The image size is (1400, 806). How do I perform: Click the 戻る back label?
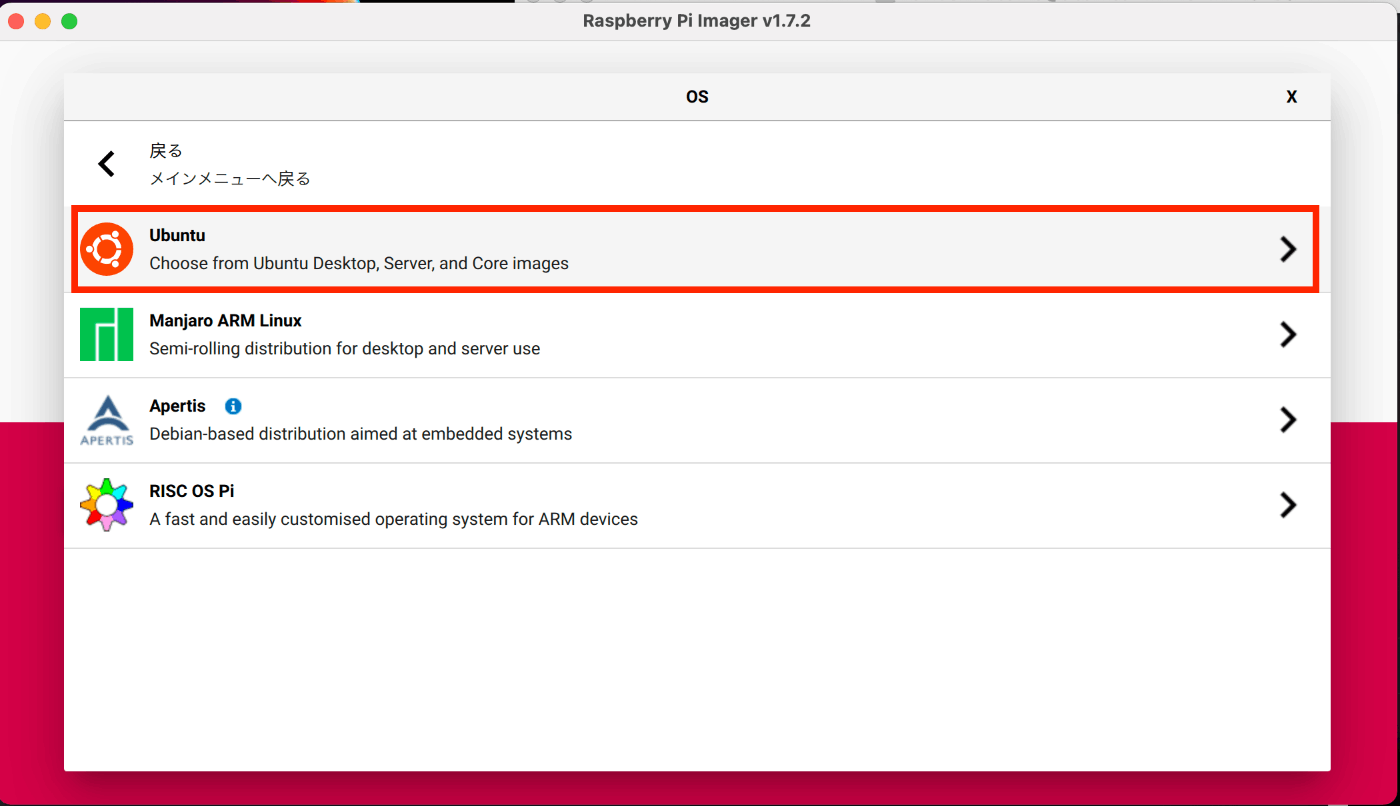(166, 151)
